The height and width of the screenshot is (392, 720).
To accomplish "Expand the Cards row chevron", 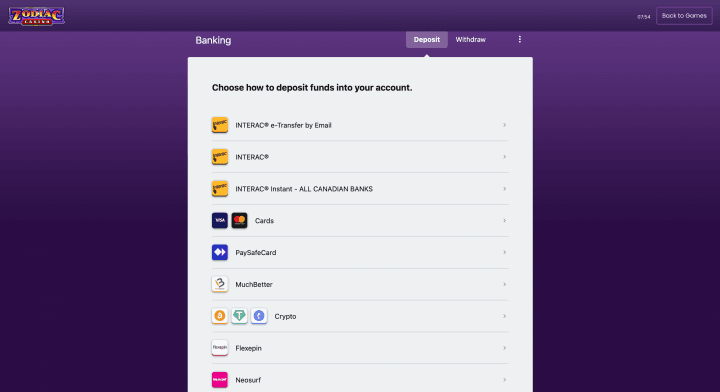I will 504,221.
